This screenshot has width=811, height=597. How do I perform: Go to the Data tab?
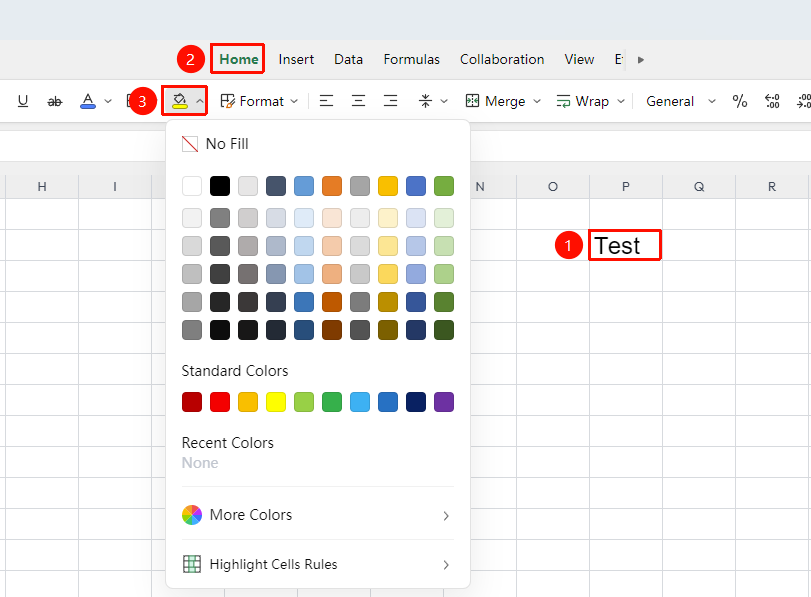tap(349, 59)
